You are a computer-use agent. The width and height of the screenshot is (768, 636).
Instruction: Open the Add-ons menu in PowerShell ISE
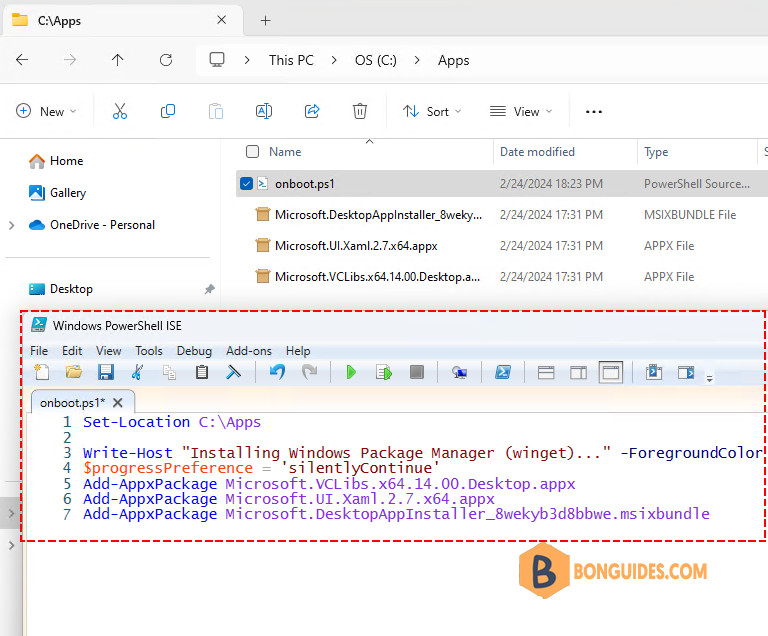249,351
